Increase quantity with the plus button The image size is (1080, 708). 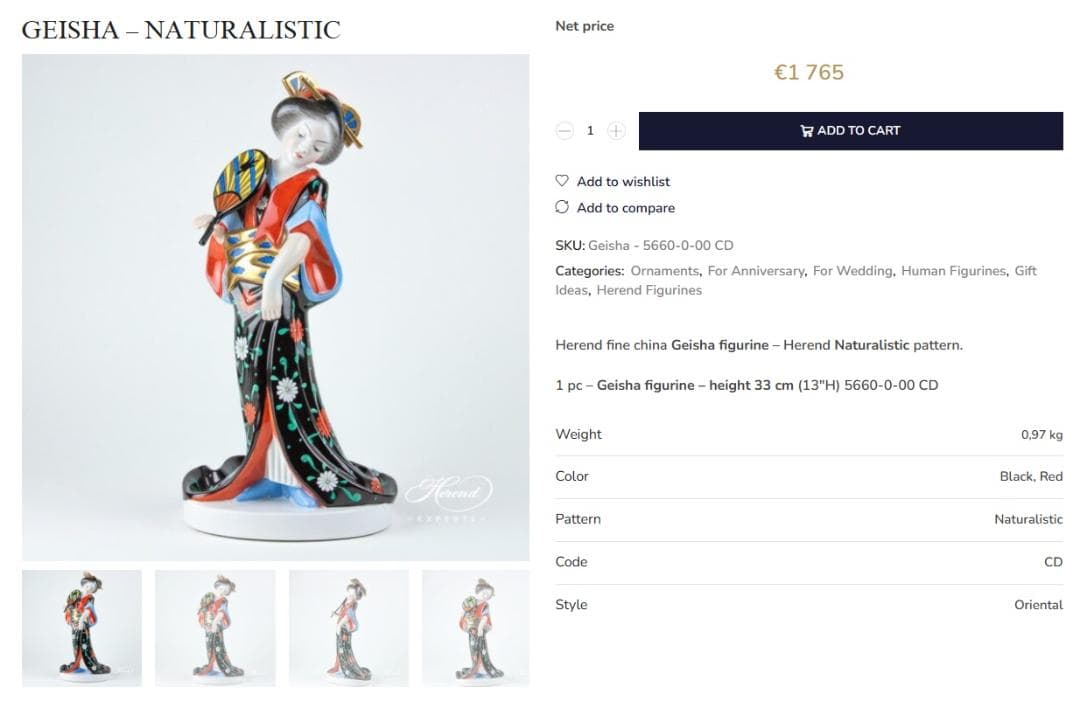point(616,131)
